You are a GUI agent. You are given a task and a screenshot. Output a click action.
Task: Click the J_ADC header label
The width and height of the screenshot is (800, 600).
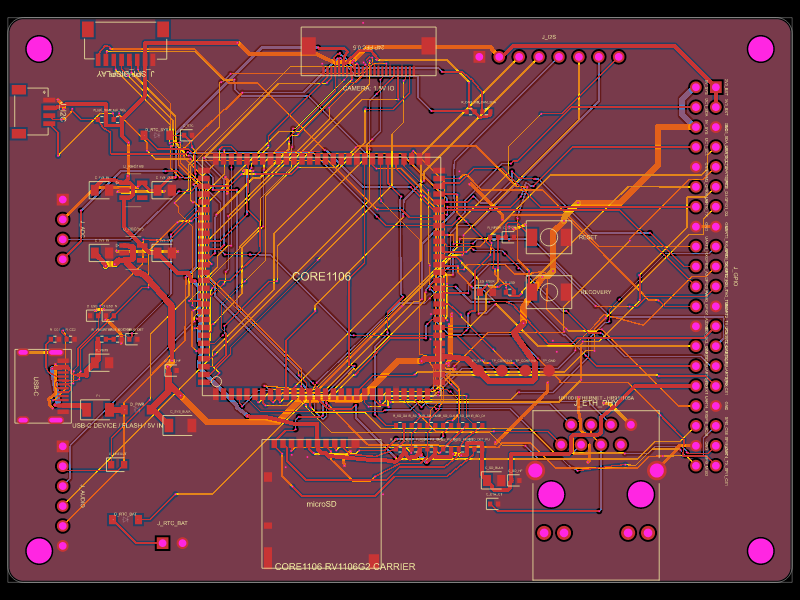tap(83, 229)
